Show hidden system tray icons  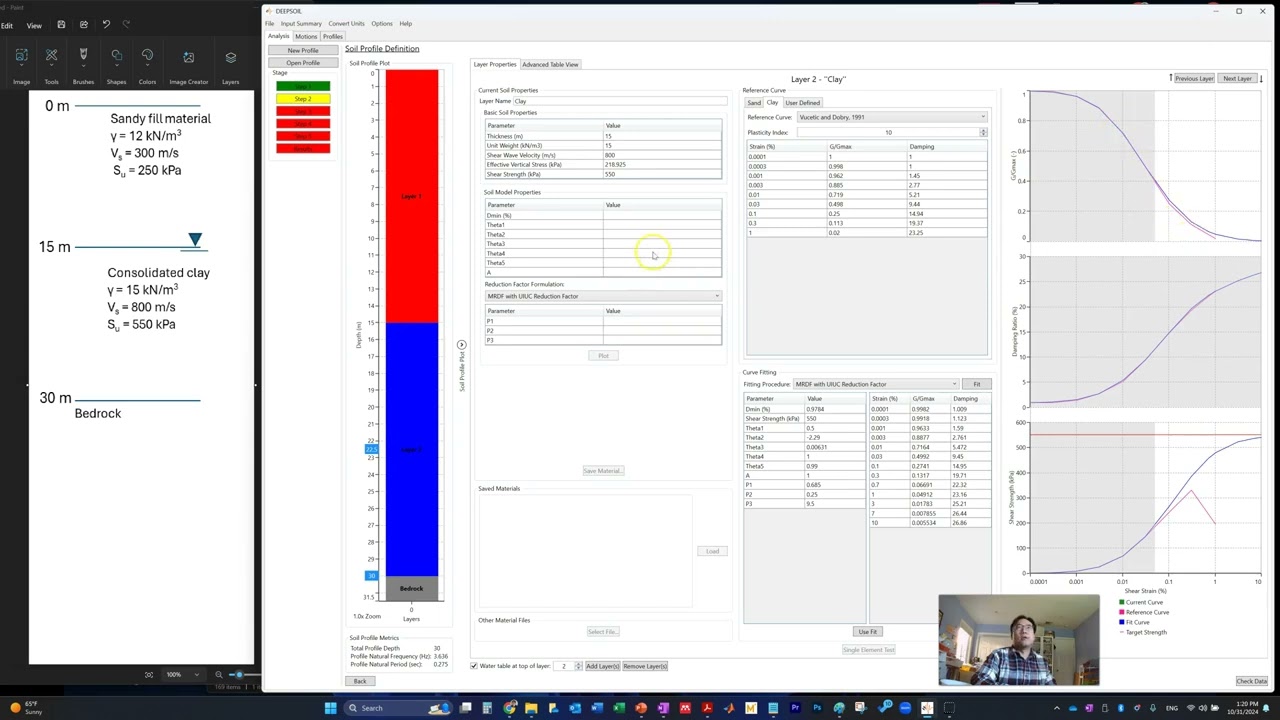pos(1057,708)
